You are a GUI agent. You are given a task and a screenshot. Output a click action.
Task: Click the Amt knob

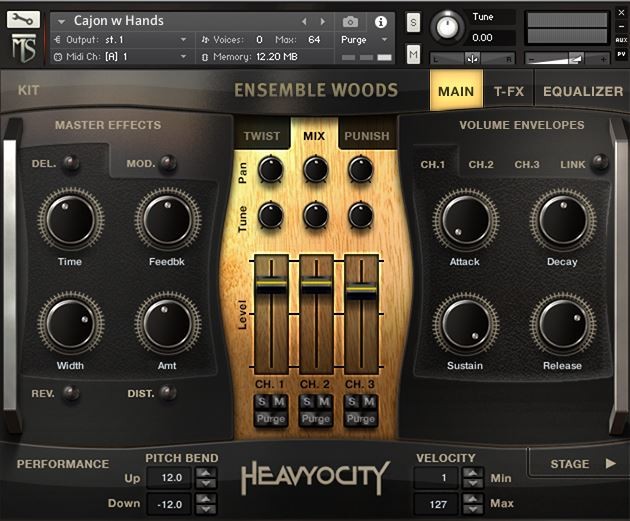(168, 323)
